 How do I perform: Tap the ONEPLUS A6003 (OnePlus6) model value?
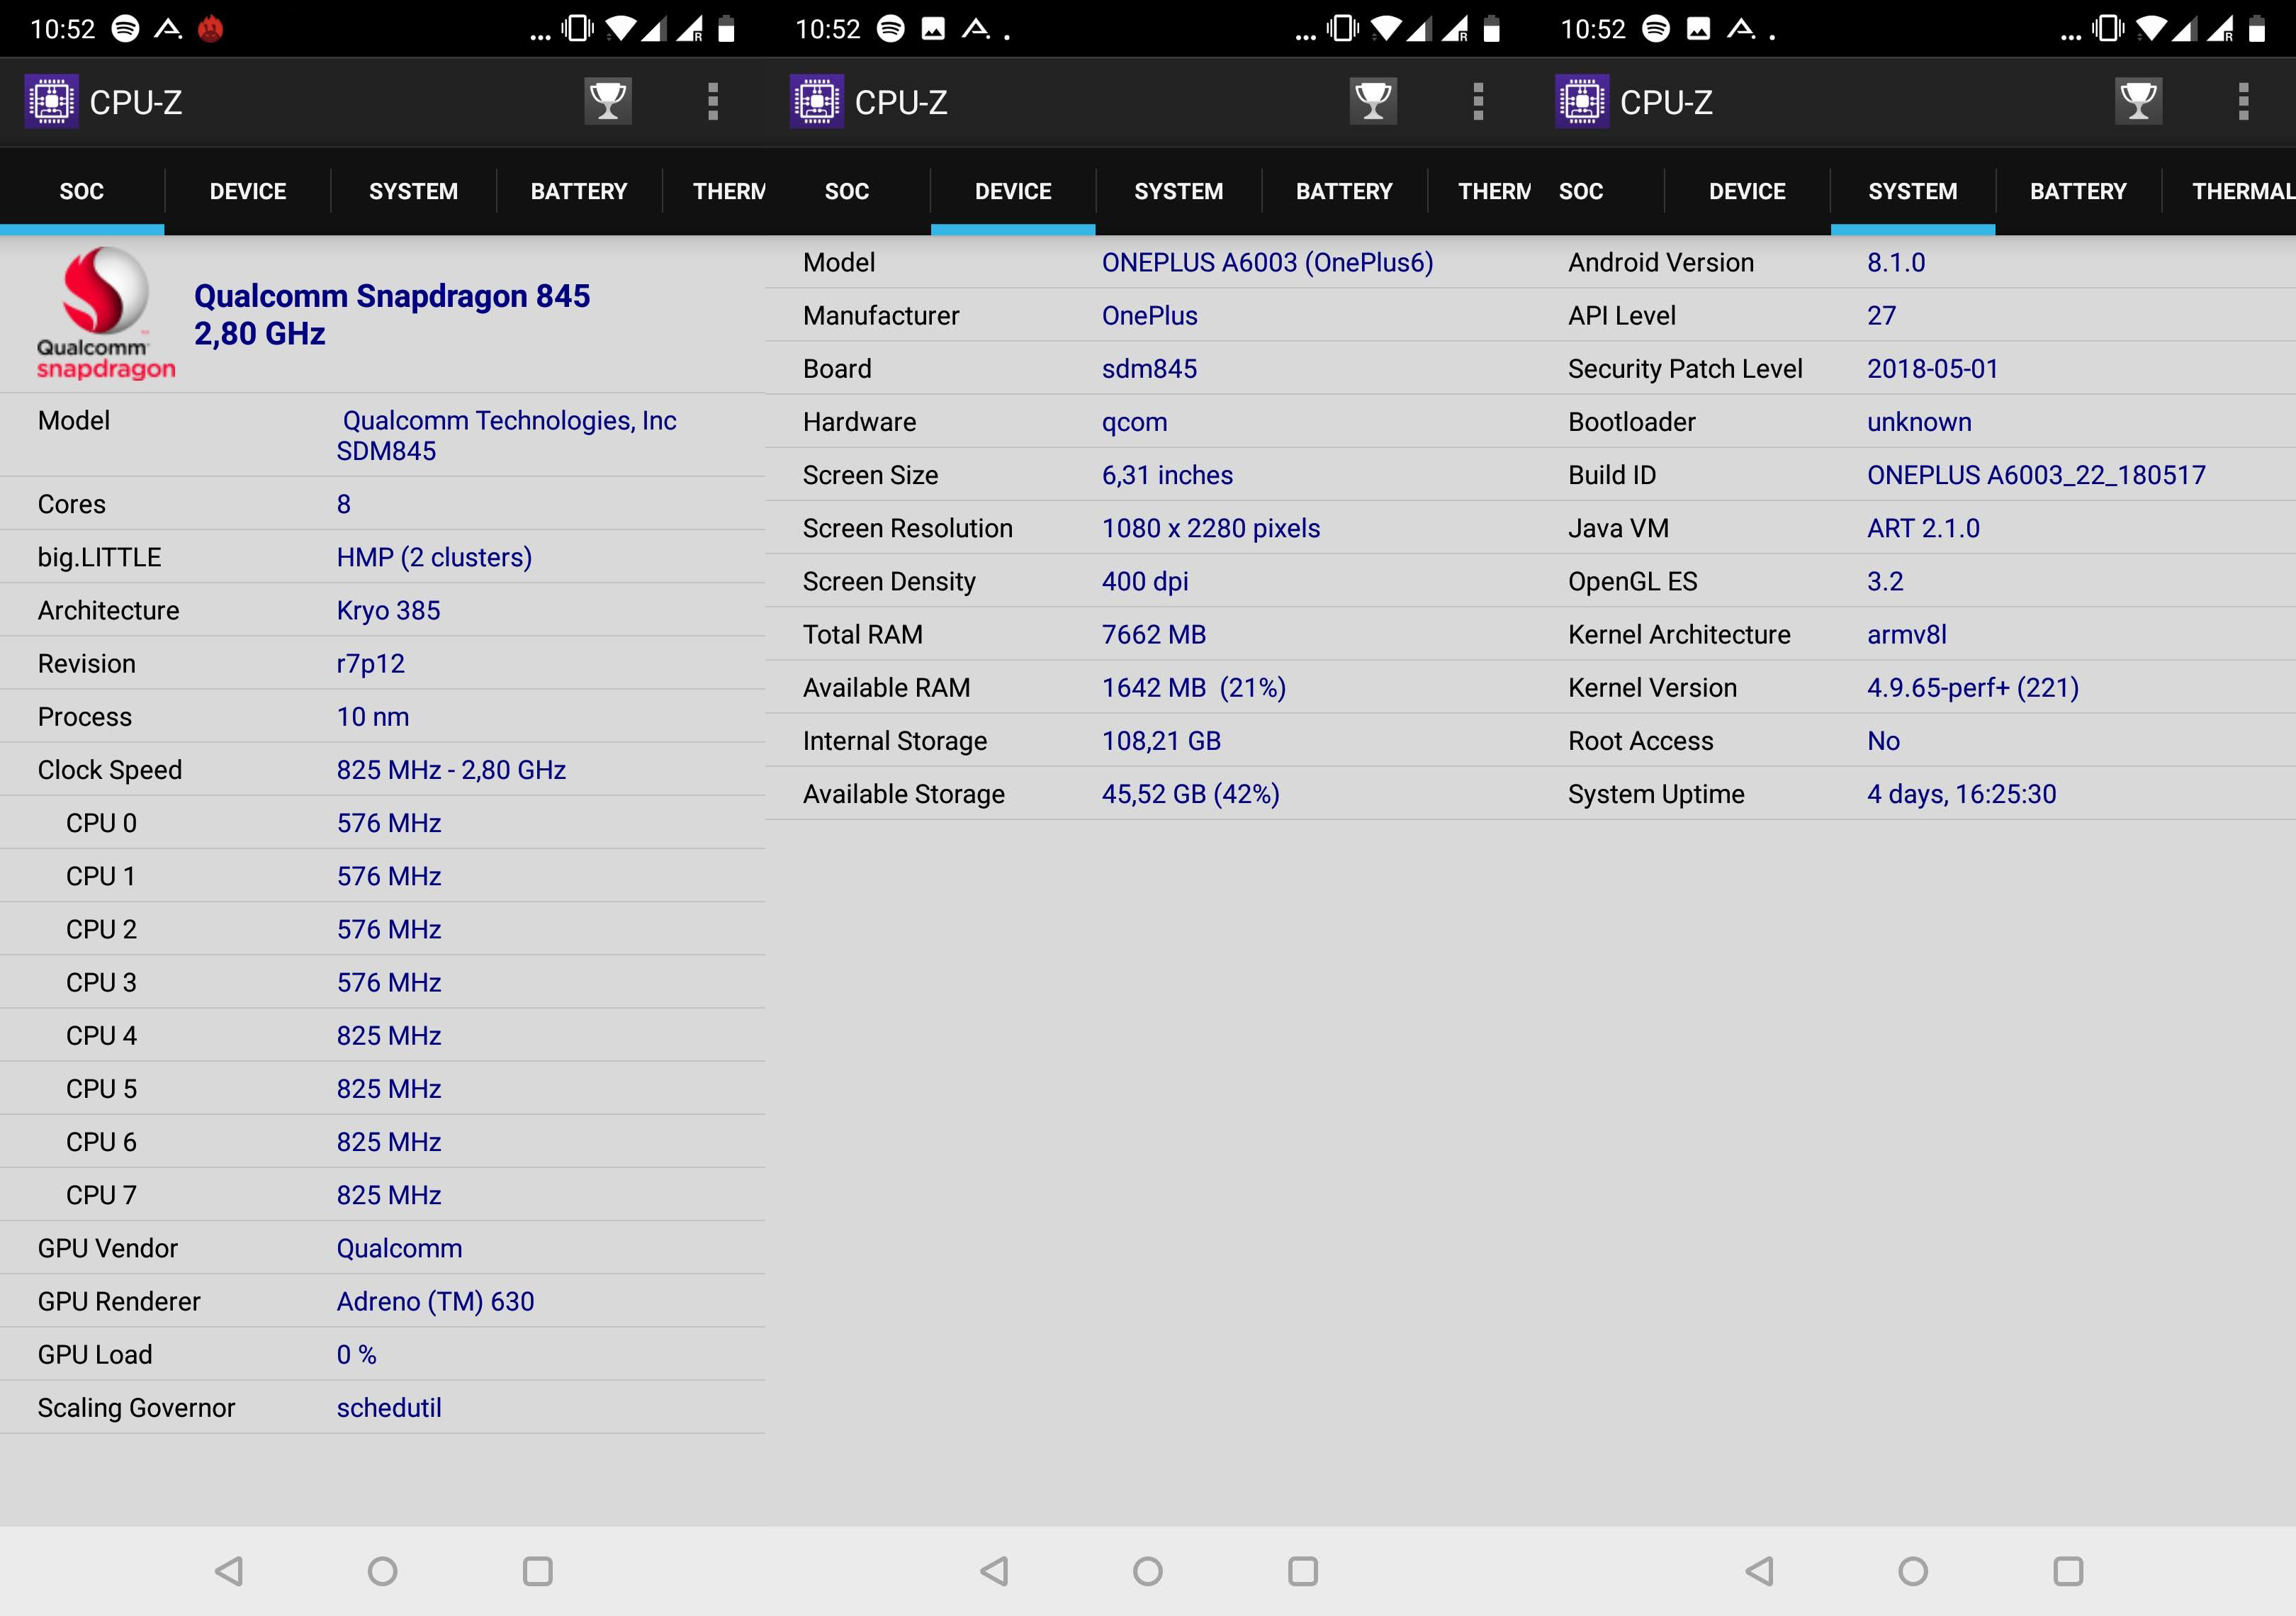click(x=1267, y=262)
